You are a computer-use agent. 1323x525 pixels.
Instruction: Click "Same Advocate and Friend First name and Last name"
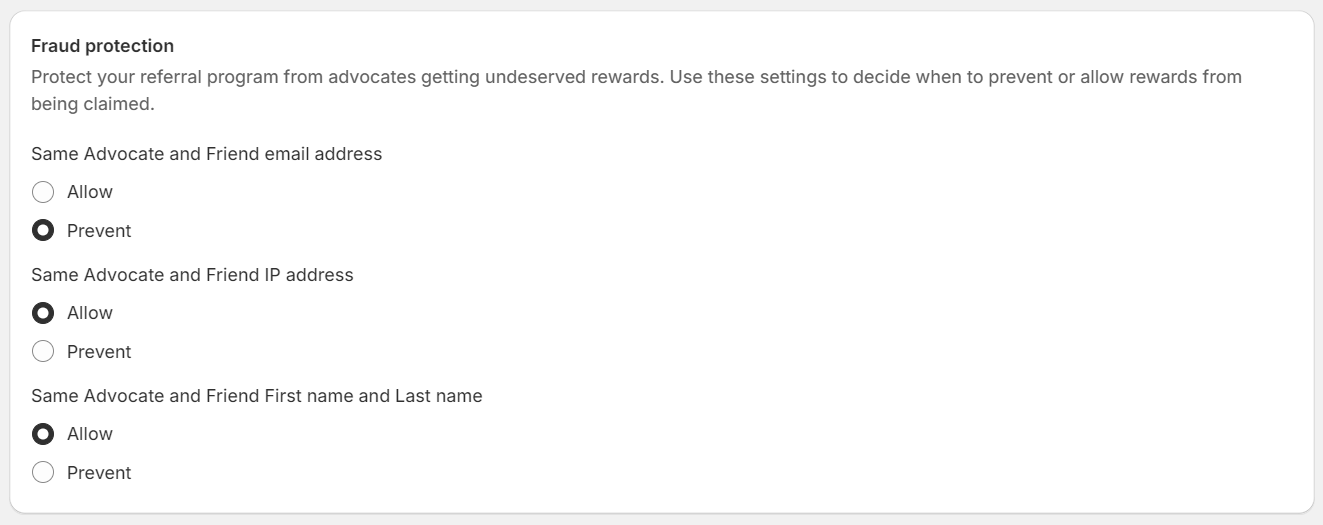[256, 396]
